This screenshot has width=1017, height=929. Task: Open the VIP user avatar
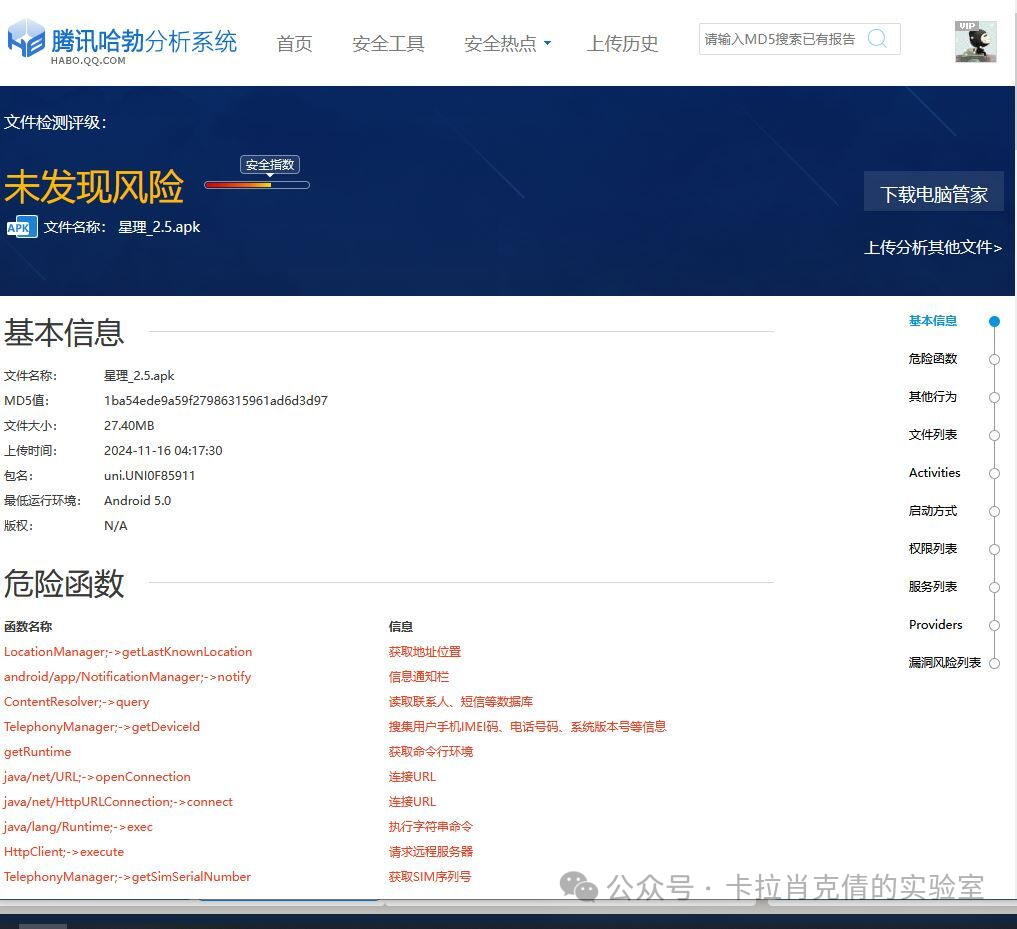(x=975, y=41)
